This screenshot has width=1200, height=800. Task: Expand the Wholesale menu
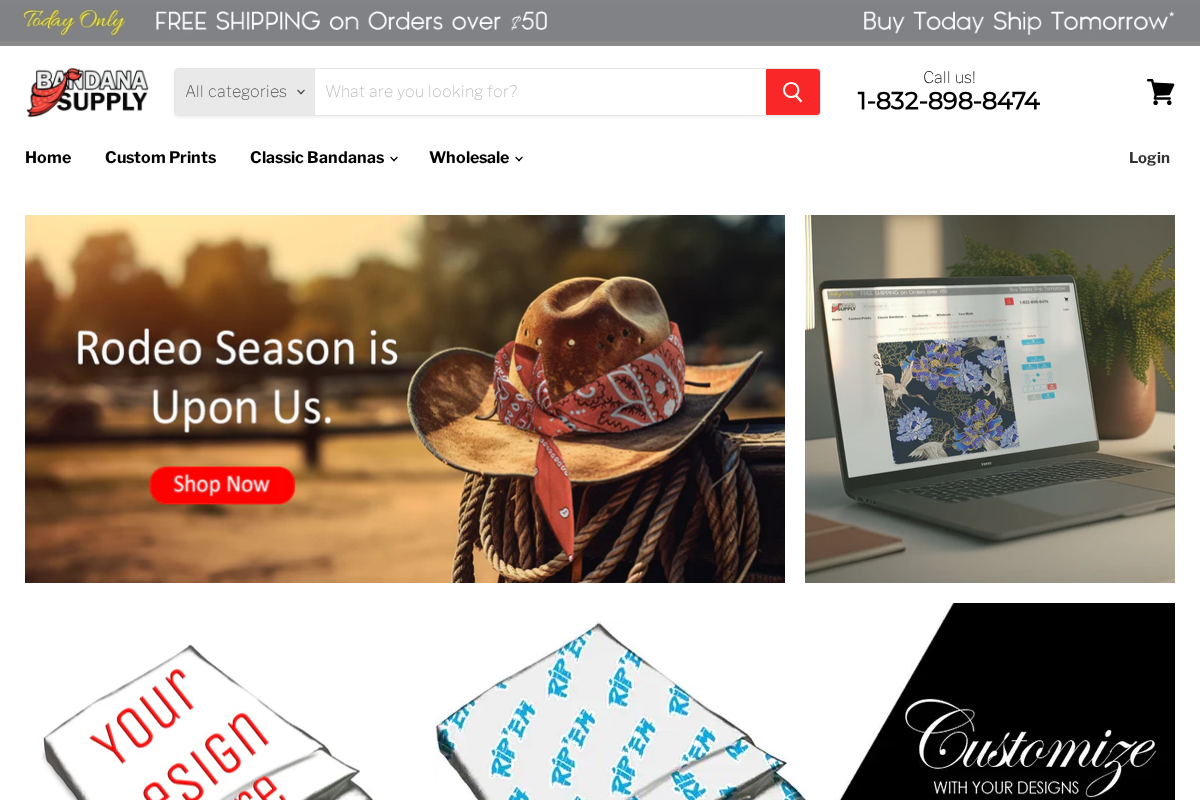(x=476, y=158)
